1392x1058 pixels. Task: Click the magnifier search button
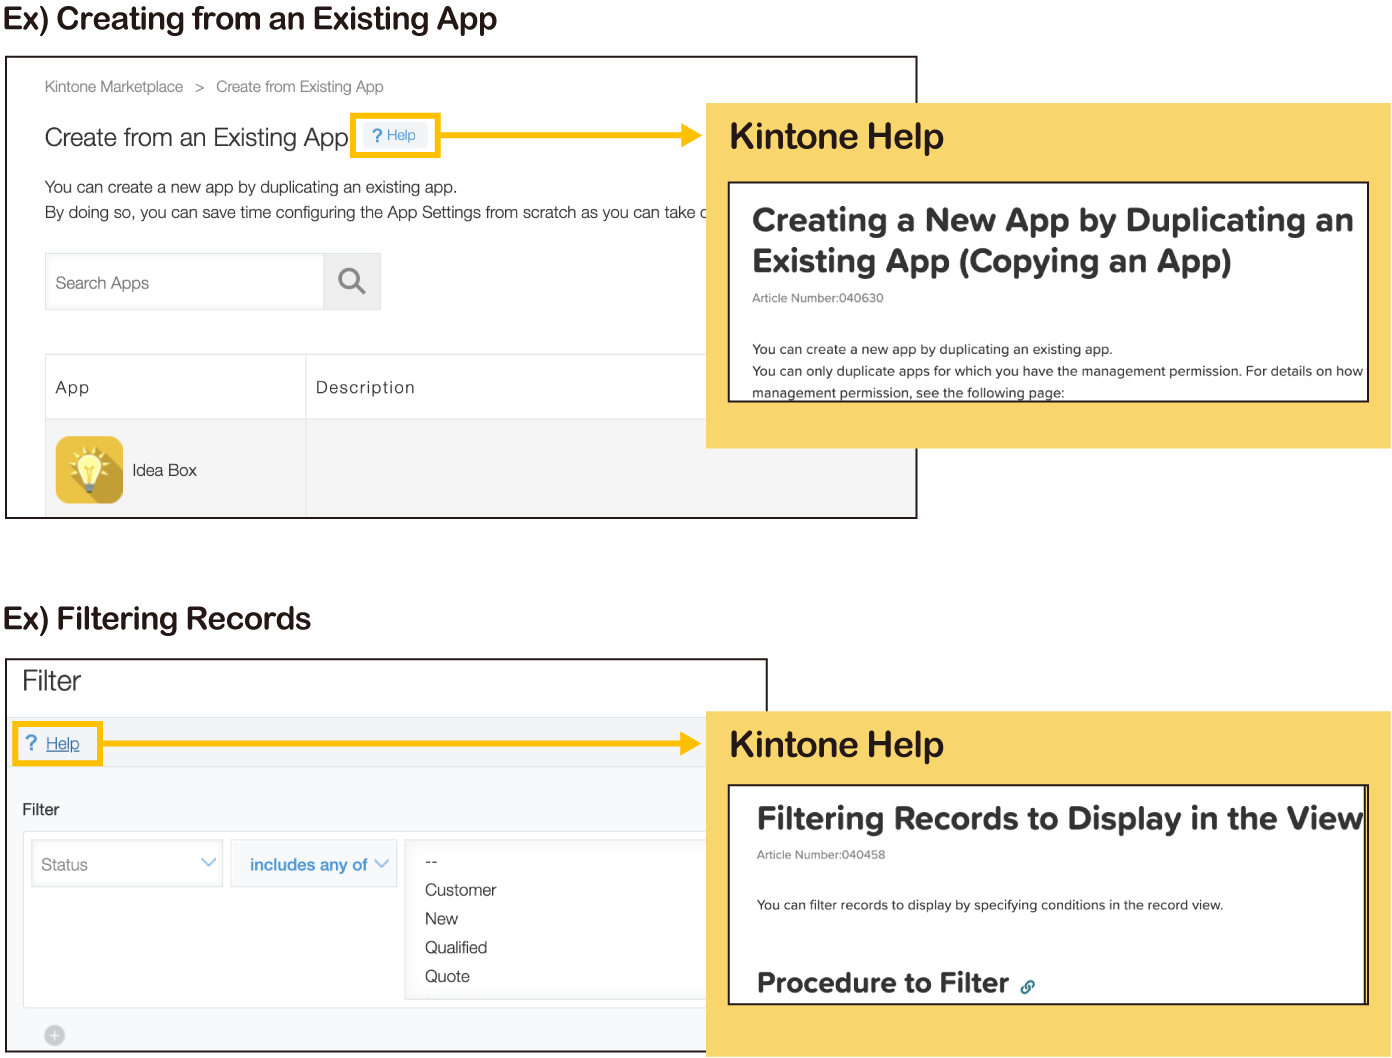click(352, 281)
